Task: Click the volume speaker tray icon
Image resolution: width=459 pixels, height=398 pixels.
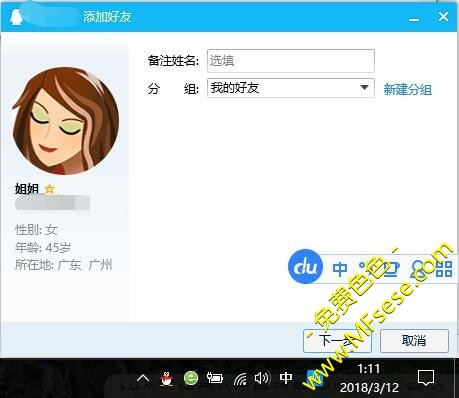Action: click(x=262, y=378)
